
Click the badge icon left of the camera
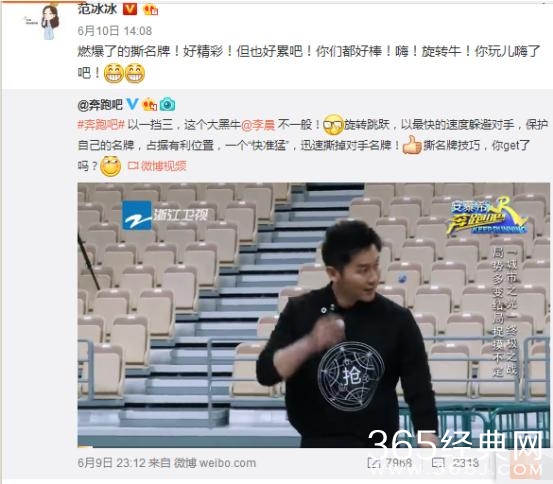(x=149, y=104)
